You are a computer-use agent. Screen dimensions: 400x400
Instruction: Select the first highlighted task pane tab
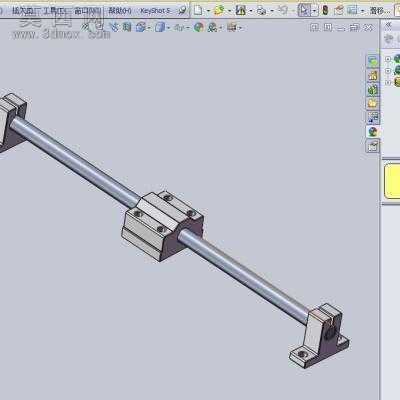coord(373,61)
